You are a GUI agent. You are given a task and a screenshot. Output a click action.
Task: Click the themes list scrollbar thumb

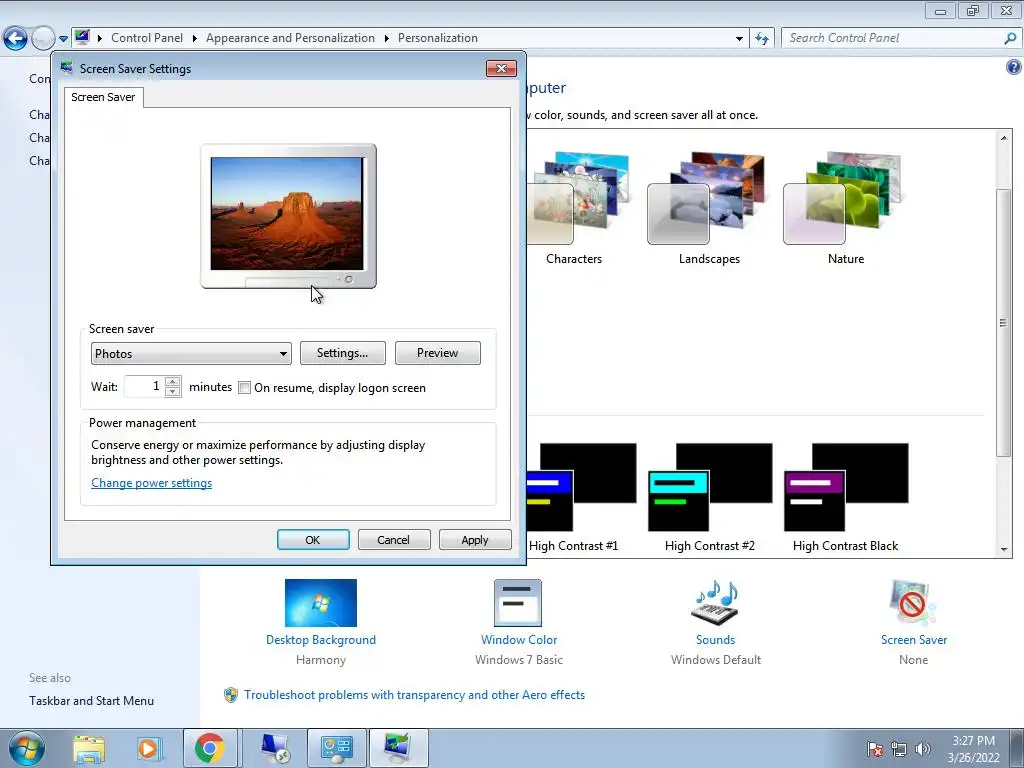pyautogui.click(x=1004, y=323)
